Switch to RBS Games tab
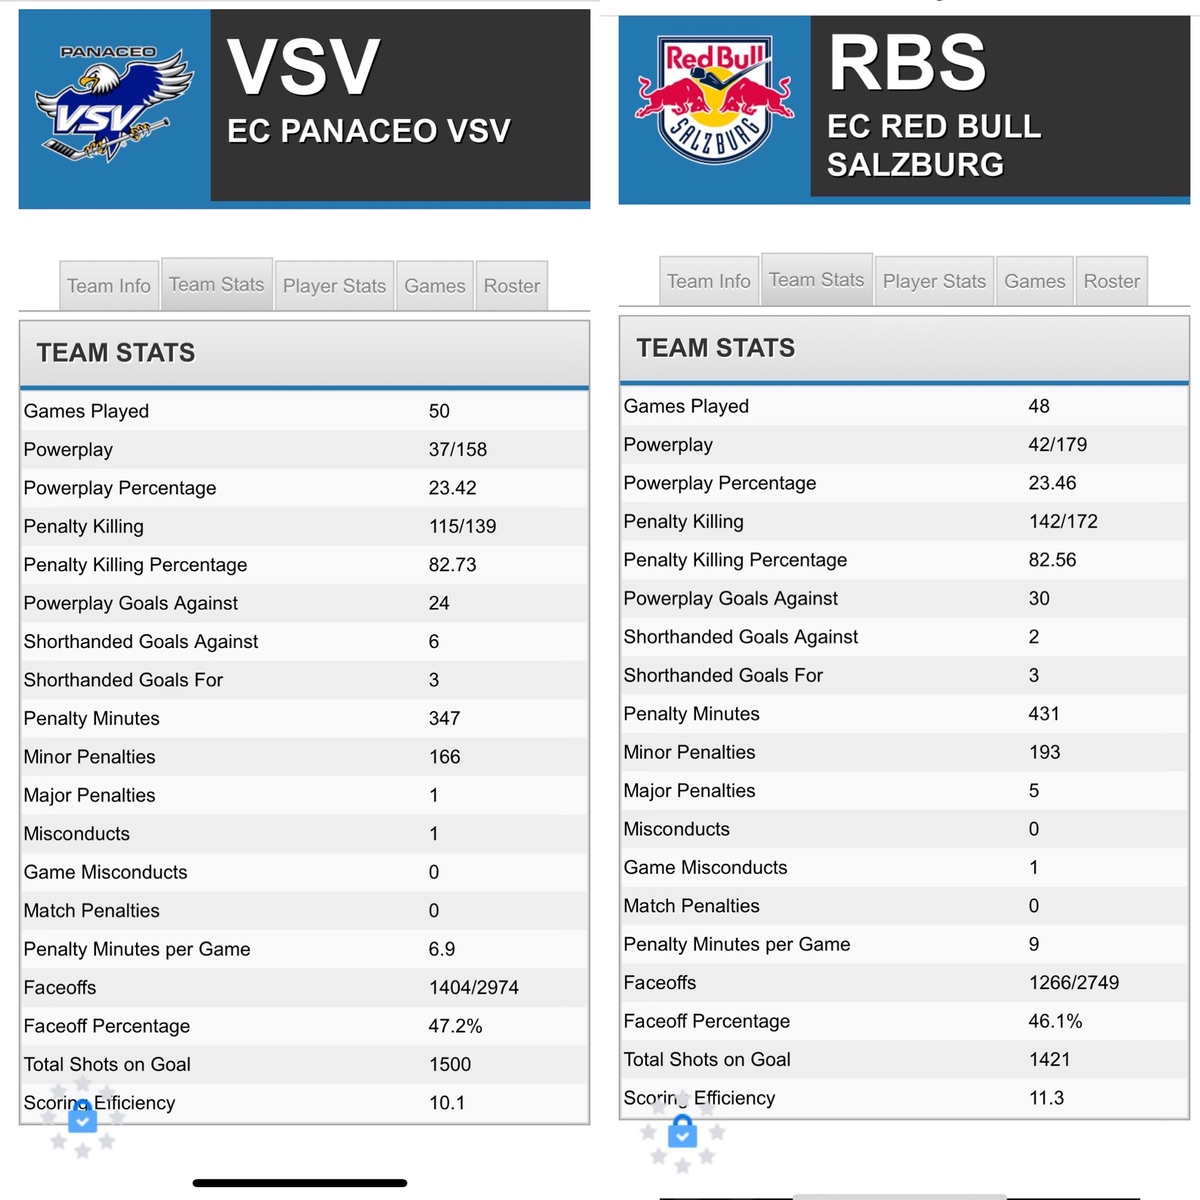 1035,281
